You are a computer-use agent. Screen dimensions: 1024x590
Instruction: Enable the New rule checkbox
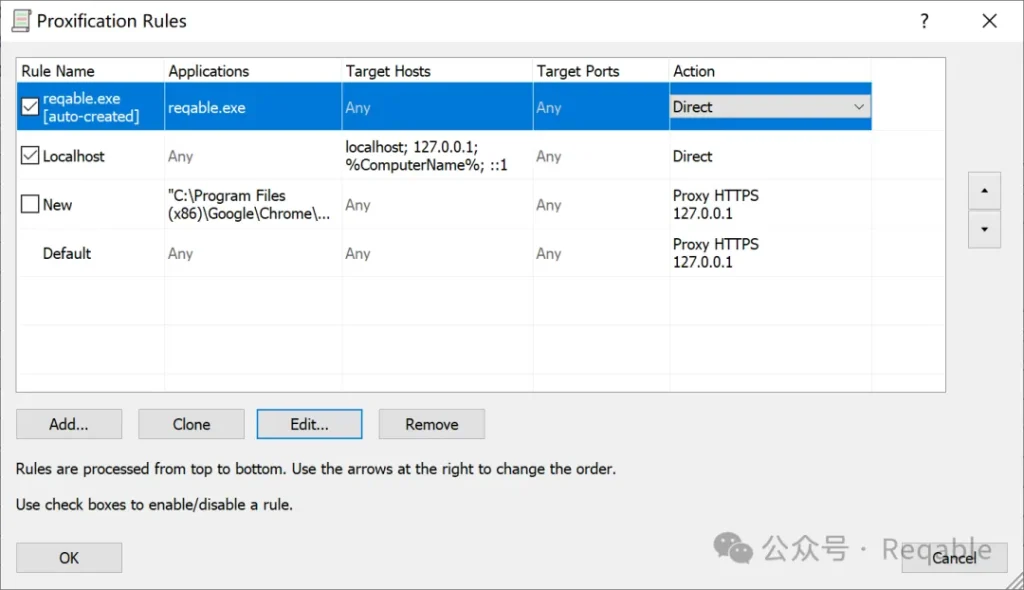[30, 205]
